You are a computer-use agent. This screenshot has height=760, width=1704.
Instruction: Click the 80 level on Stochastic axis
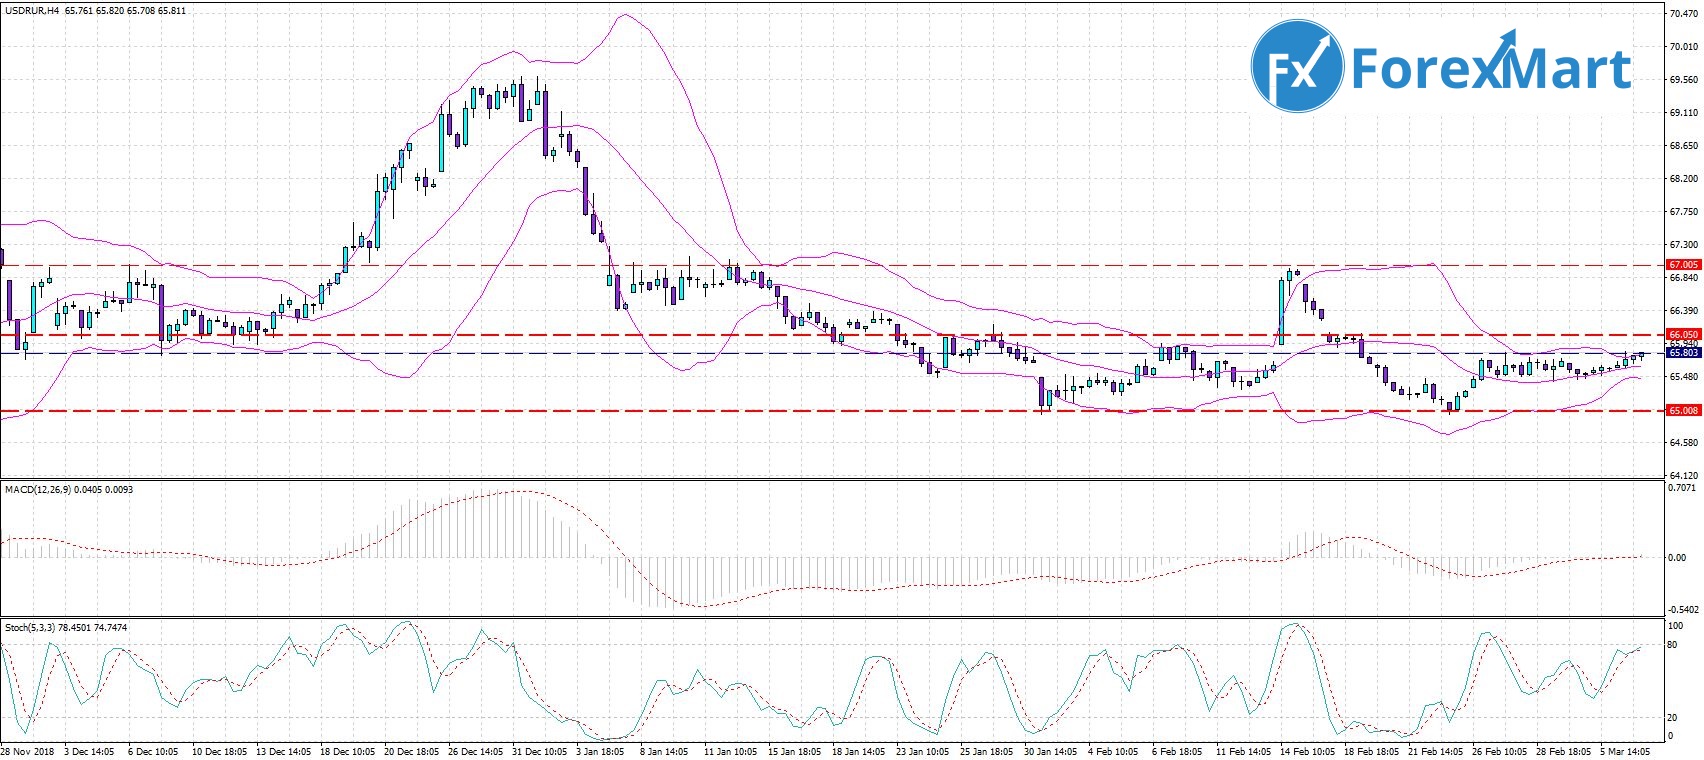tap(1671, 645)
